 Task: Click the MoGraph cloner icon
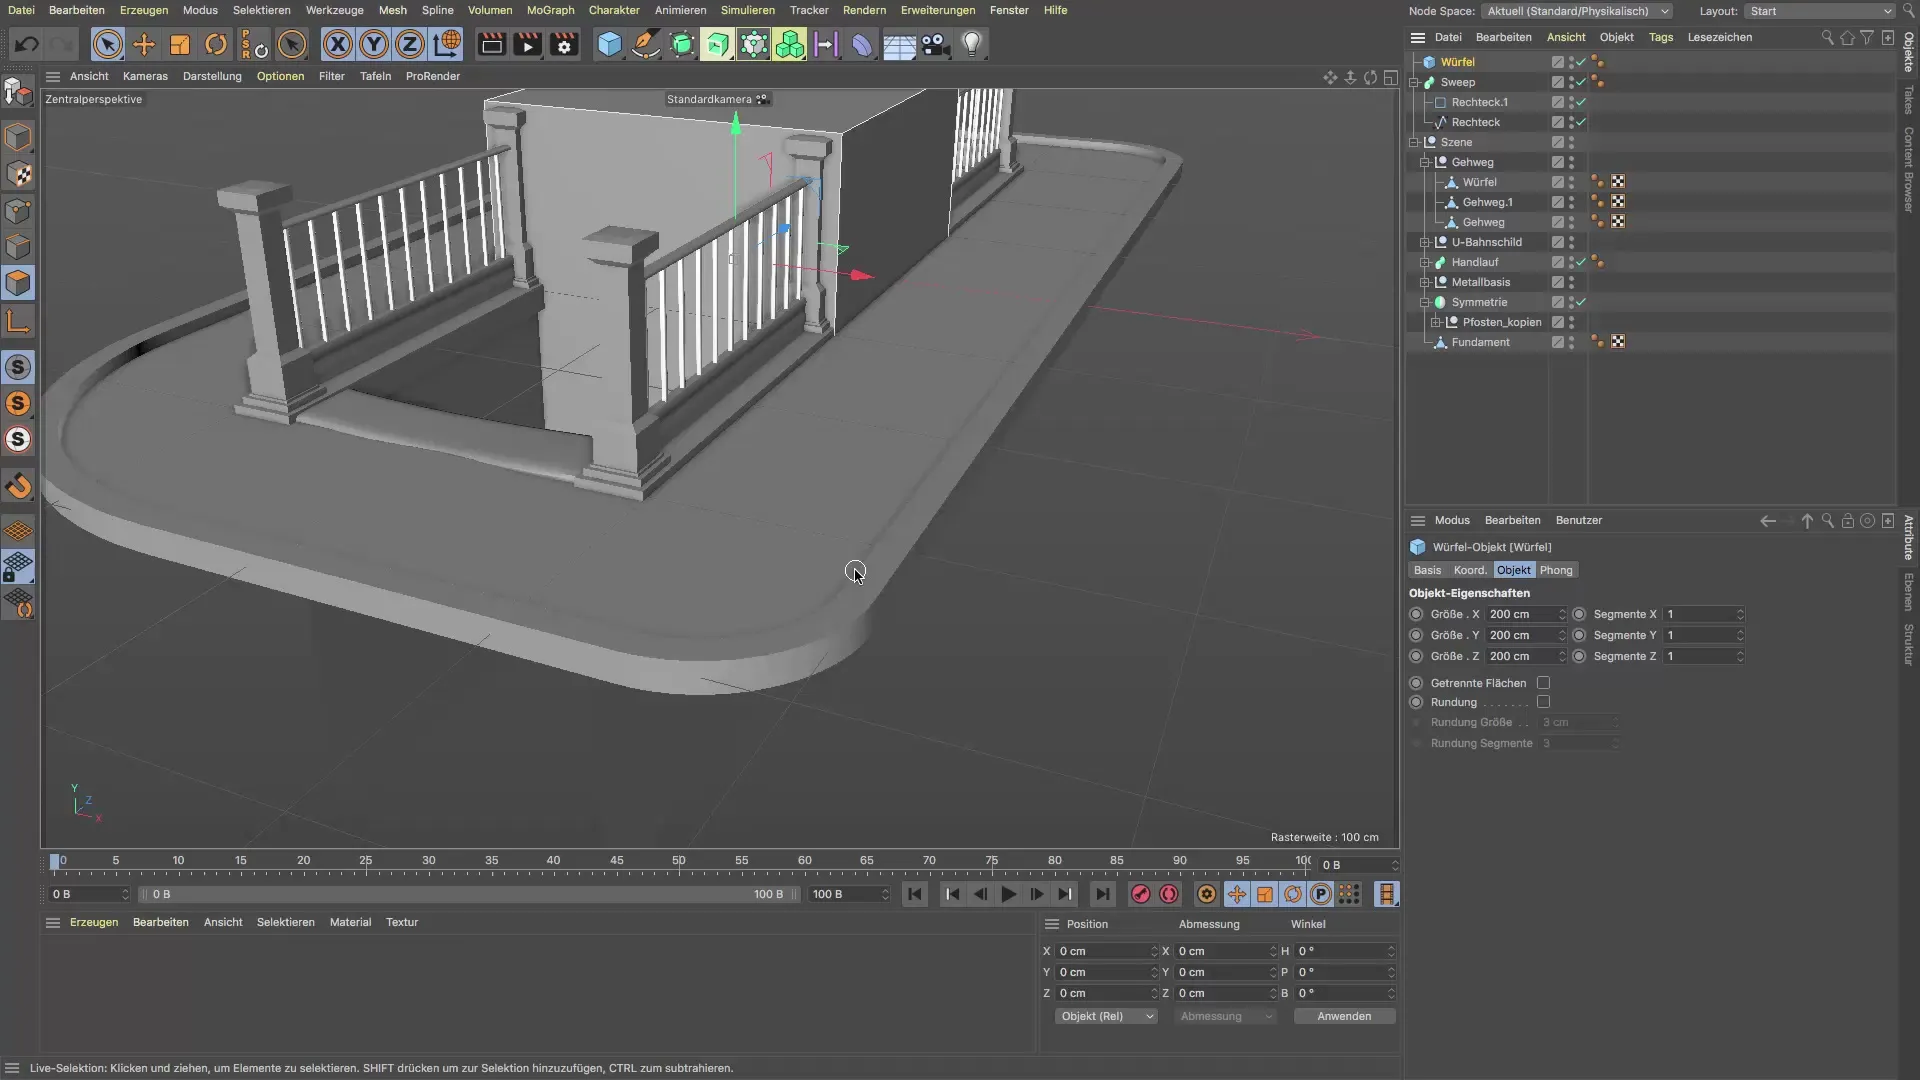pyautogui.click(x=790, y=44)
